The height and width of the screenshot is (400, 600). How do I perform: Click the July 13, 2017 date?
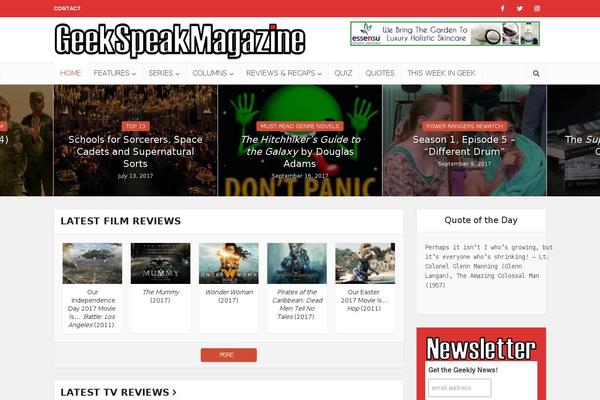pyautogui.click(x=135, y=176)
